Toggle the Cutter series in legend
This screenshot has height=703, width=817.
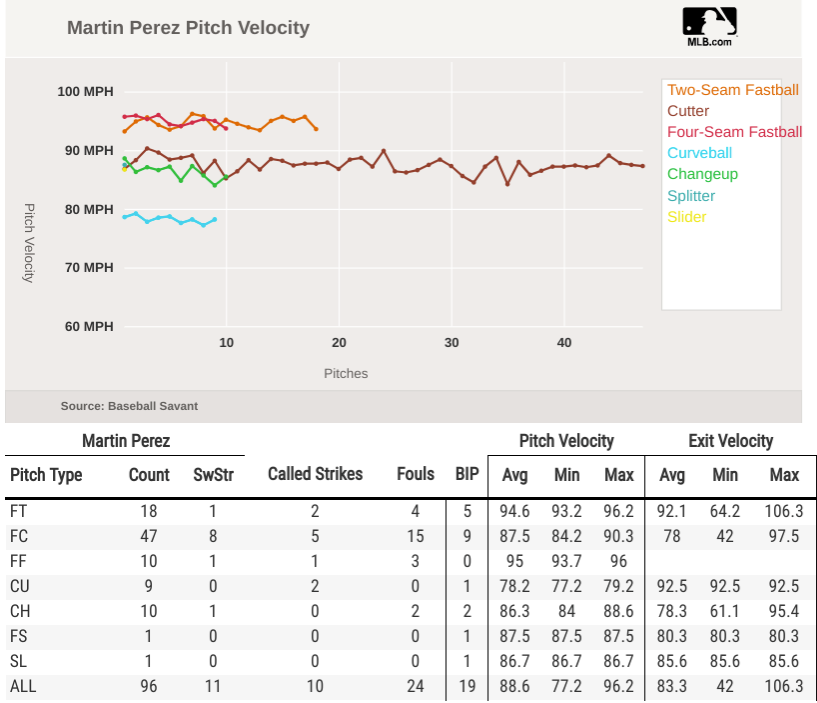point(688,111)
